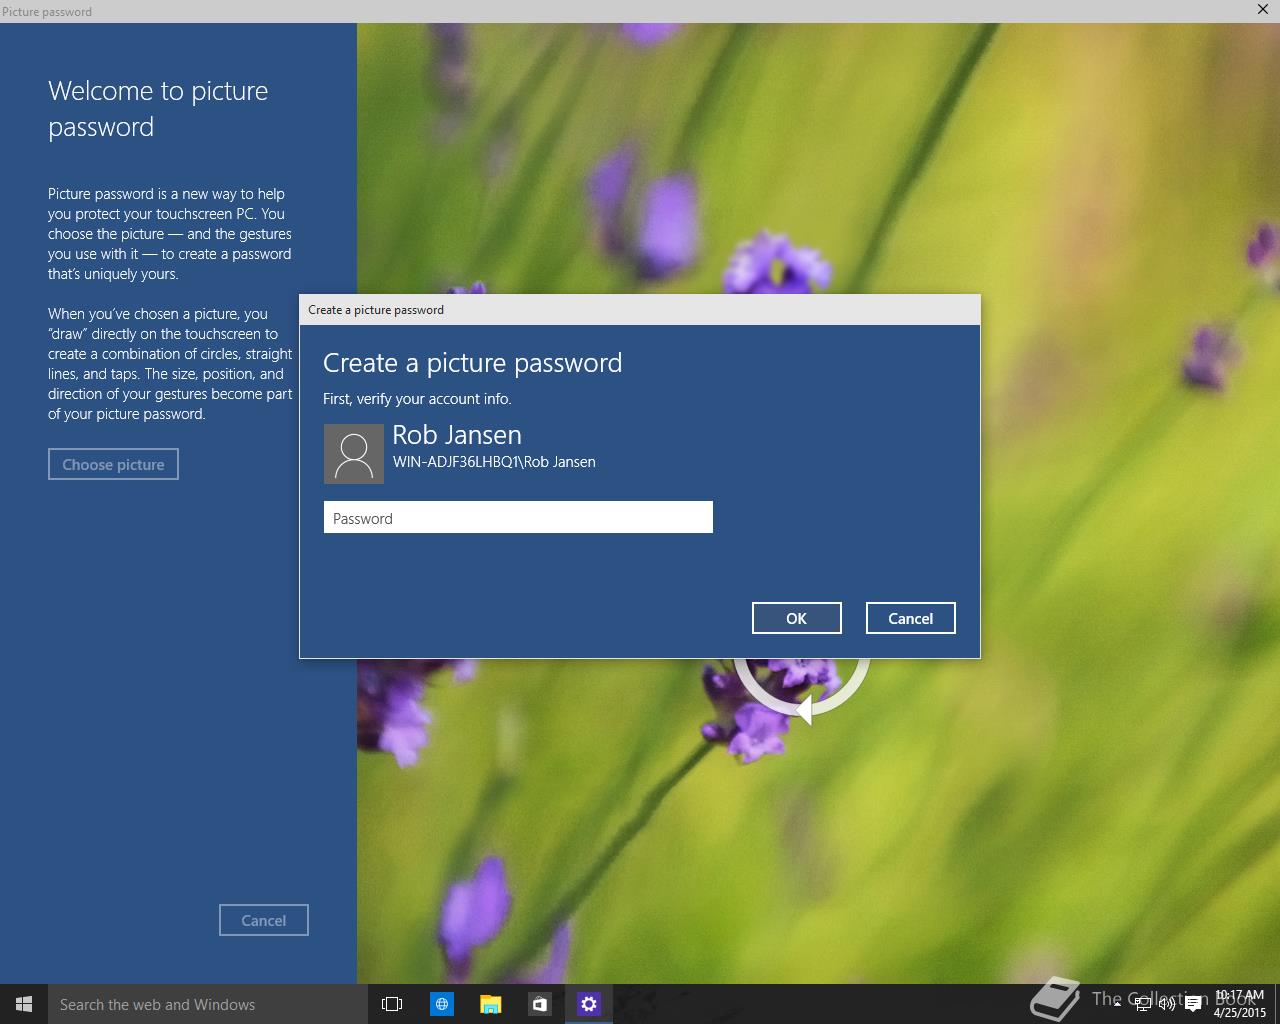Open Task View from the taskbar
1280x1024 pixels.
pyautogui.click(x=392, y=1004)
